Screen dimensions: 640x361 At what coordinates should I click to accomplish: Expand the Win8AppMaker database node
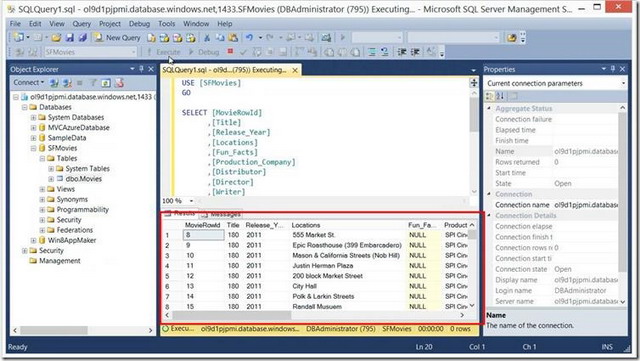tap(33, 240)
